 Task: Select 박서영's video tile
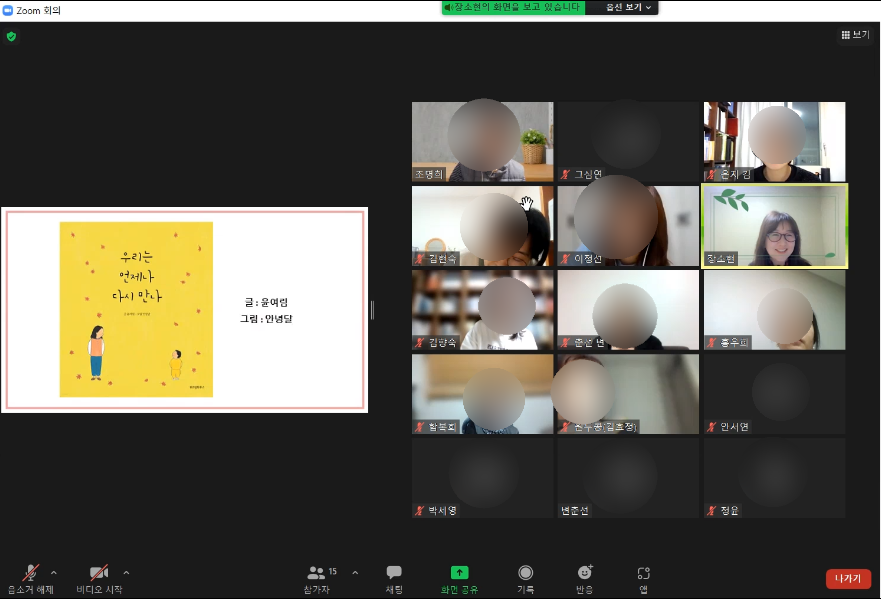(x=482, y=478)
